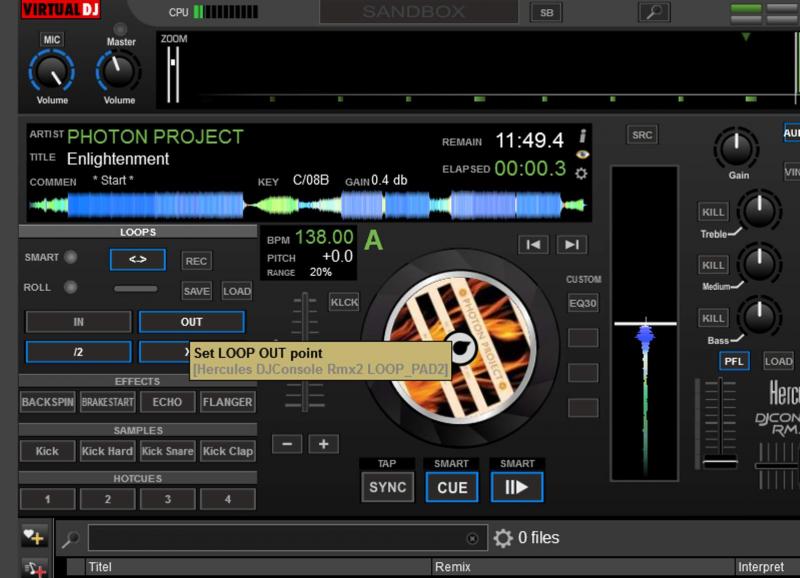Click the loop LOAD button
Screen dimensions: 800x578
[x=237, y=291]
